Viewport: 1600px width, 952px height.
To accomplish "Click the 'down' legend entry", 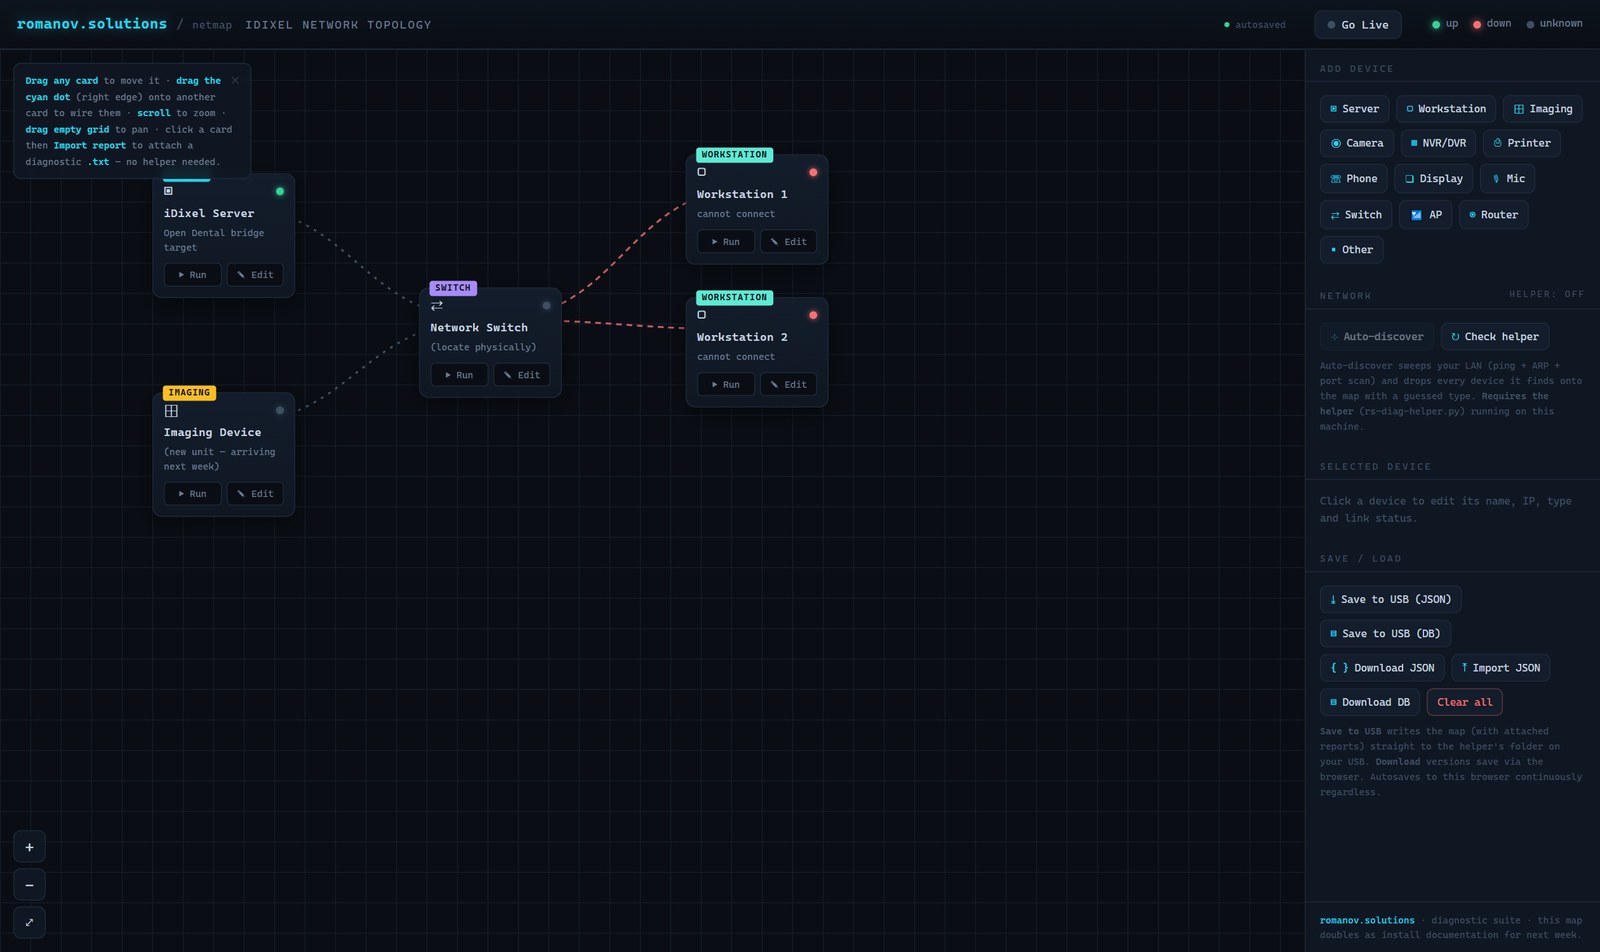I will pos(1492,24).
